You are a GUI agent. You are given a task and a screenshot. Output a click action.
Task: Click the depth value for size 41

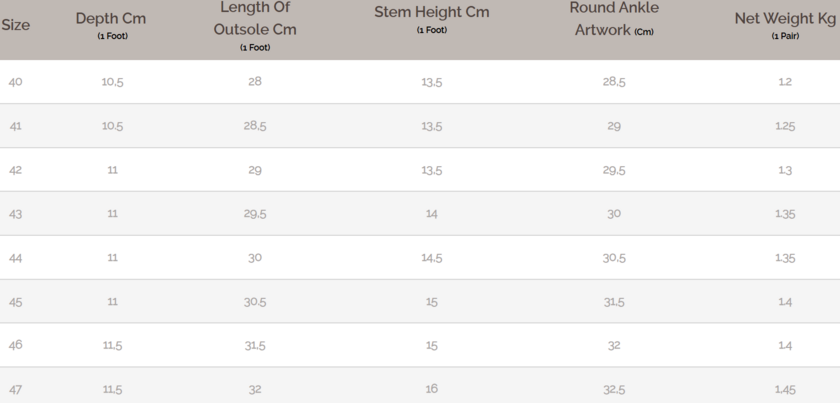112,126
